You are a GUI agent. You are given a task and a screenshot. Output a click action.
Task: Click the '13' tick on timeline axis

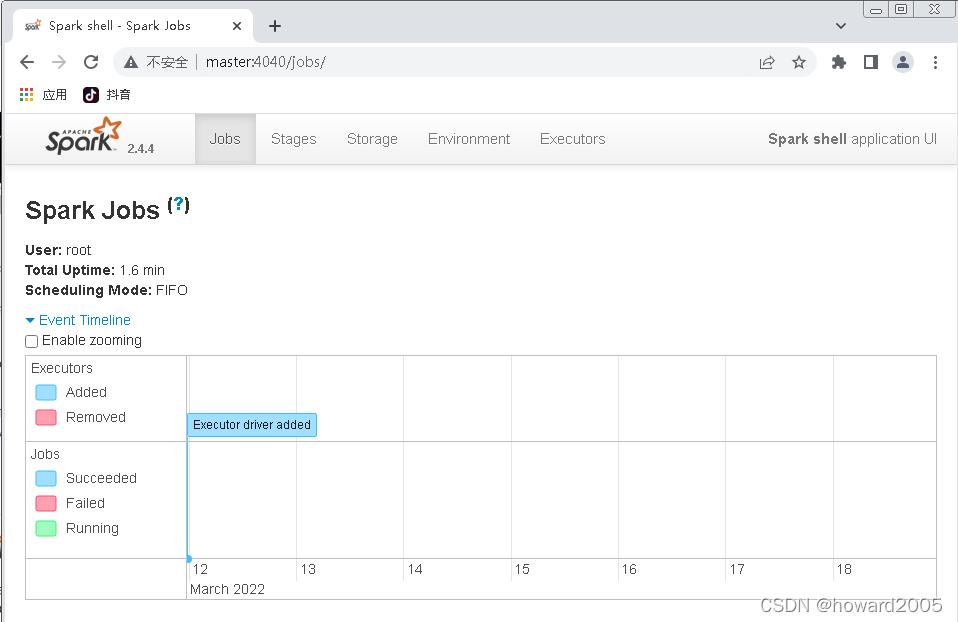tap(308, 569)
